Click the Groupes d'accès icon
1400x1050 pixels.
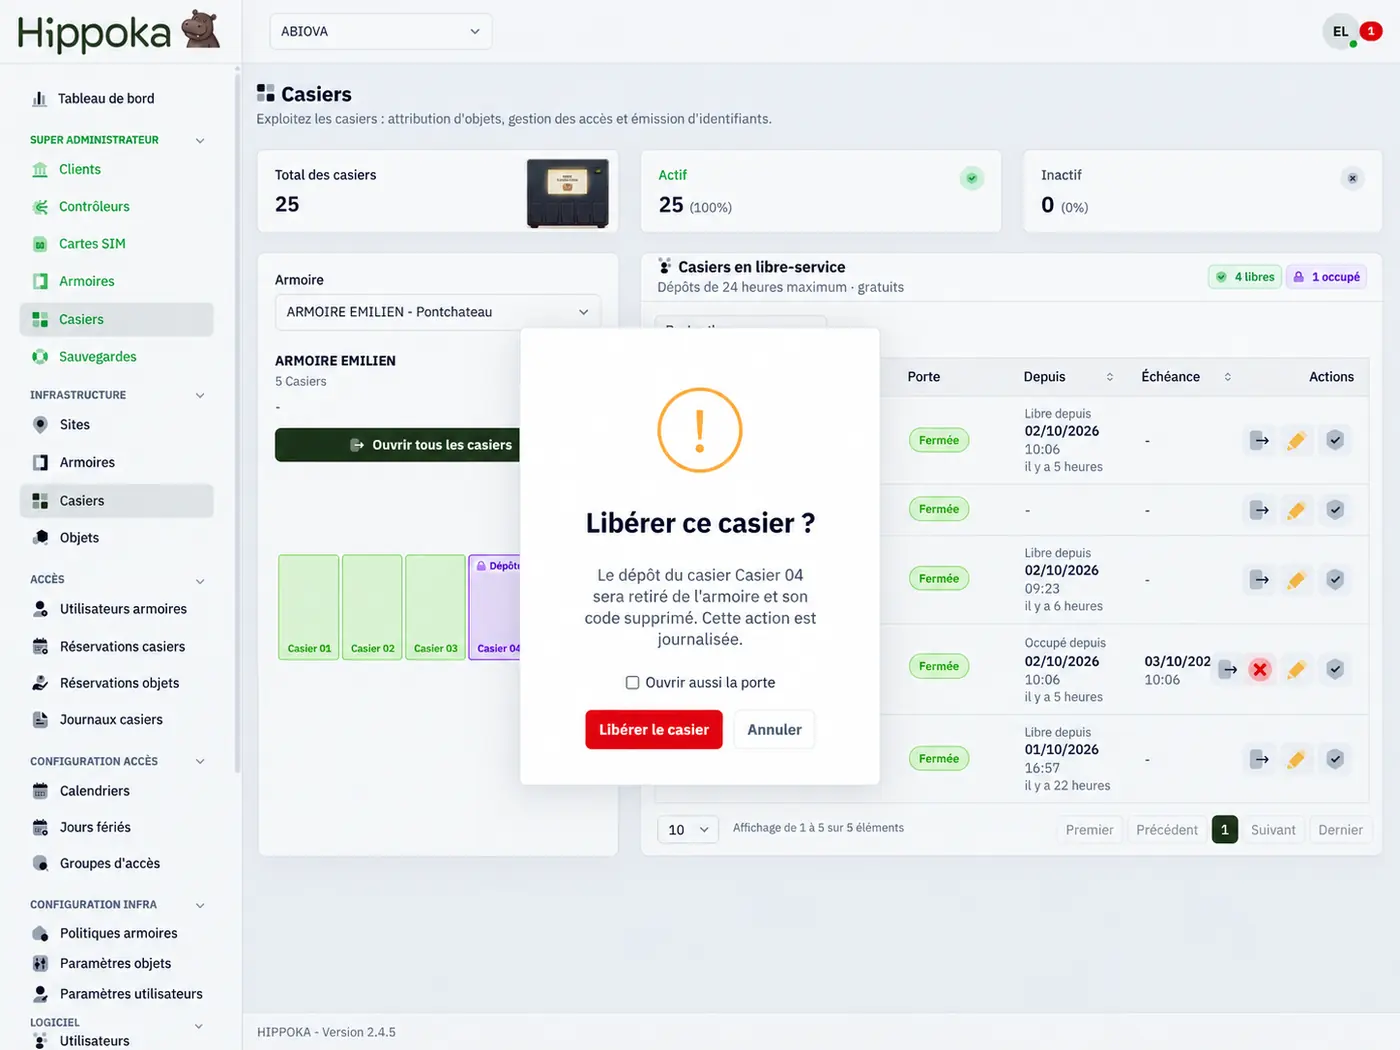point(40,863)
